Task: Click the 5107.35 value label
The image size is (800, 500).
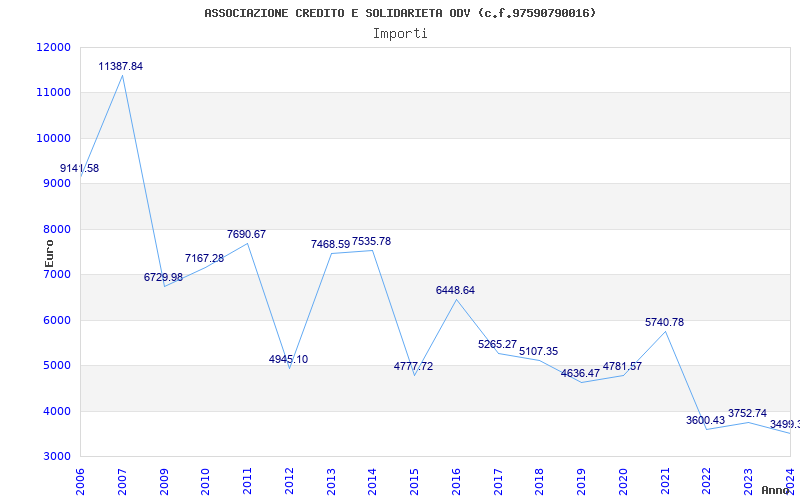Action: click(x=539, y=352)
